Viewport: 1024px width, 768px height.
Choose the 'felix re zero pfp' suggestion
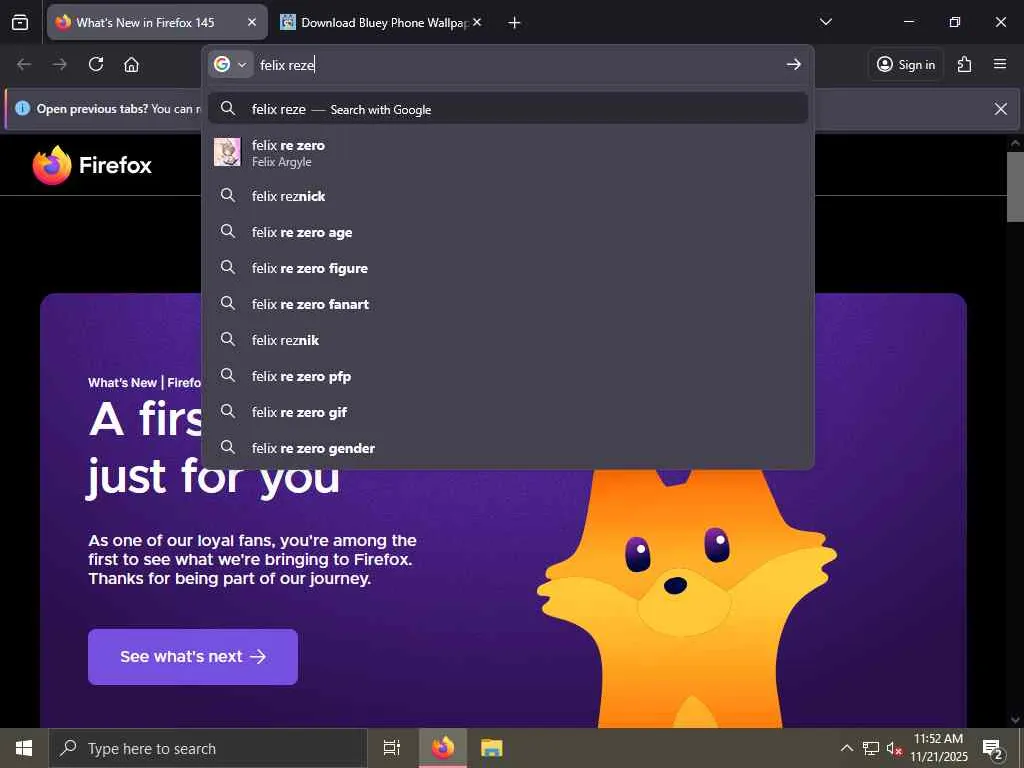coord(508,376)
